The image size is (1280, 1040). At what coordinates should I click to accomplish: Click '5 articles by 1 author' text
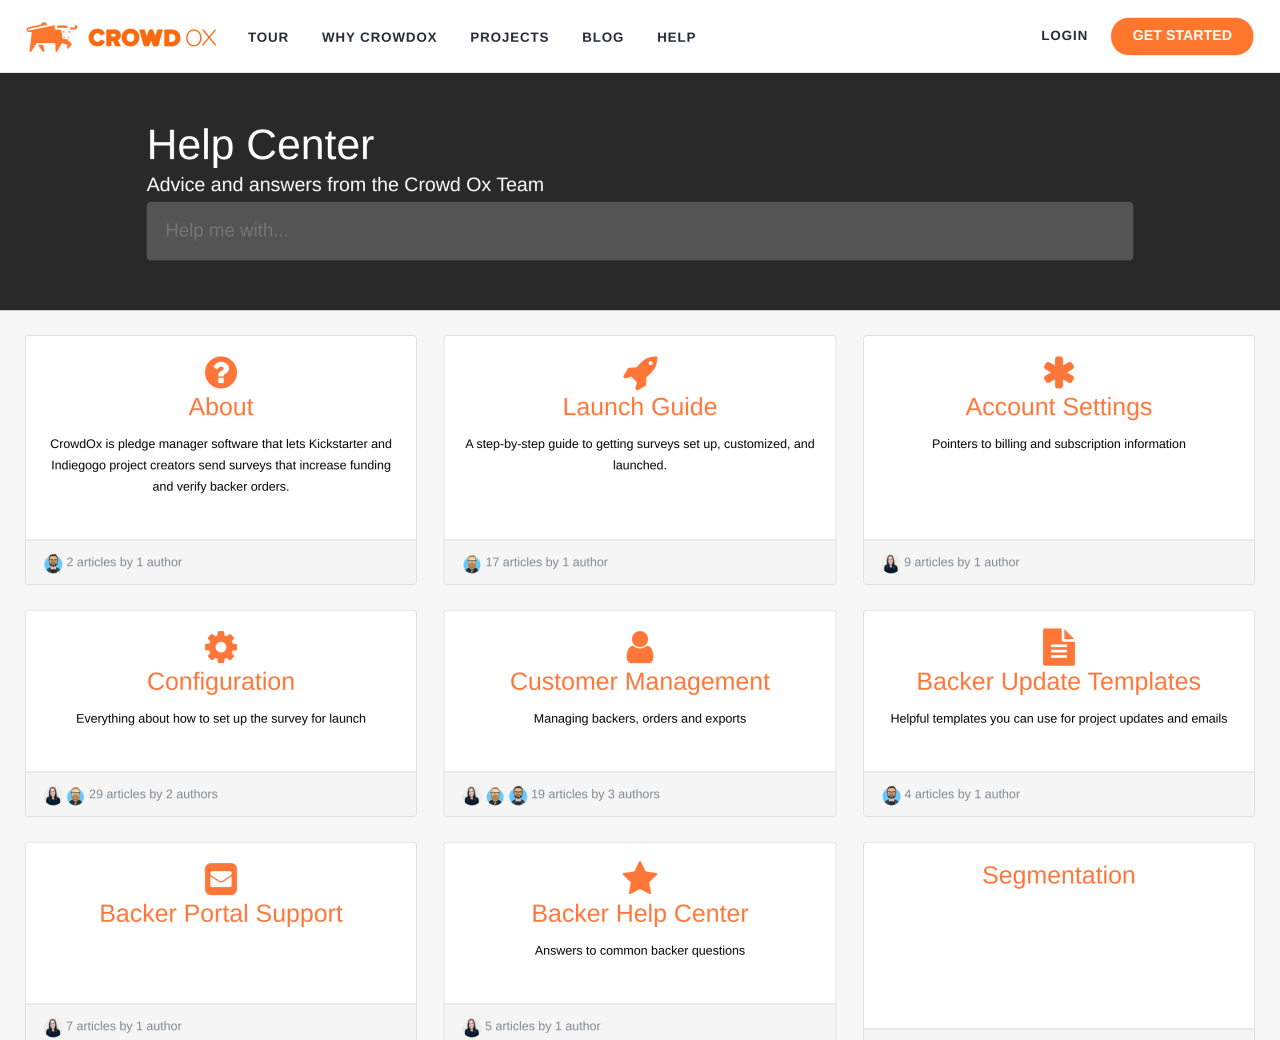(543, 1026)
